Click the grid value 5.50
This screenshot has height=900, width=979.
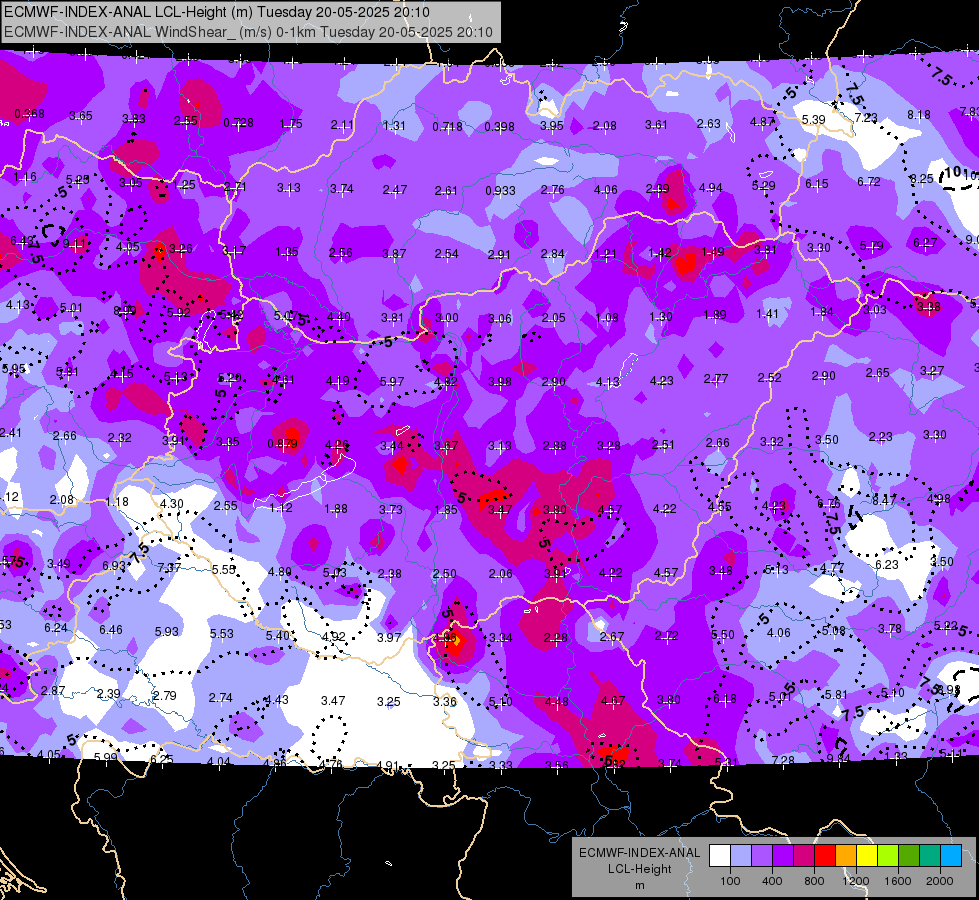(x=723, y=635)
